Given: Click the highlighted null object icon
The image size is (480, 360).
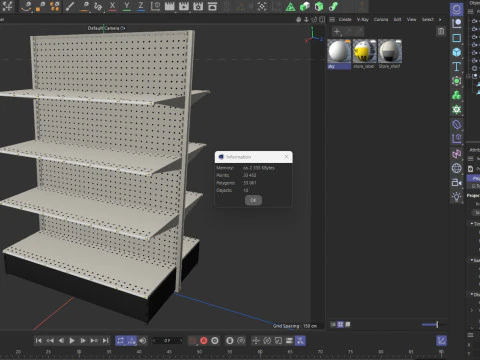Looking at the screenshot, I should [x=457, y=9].
